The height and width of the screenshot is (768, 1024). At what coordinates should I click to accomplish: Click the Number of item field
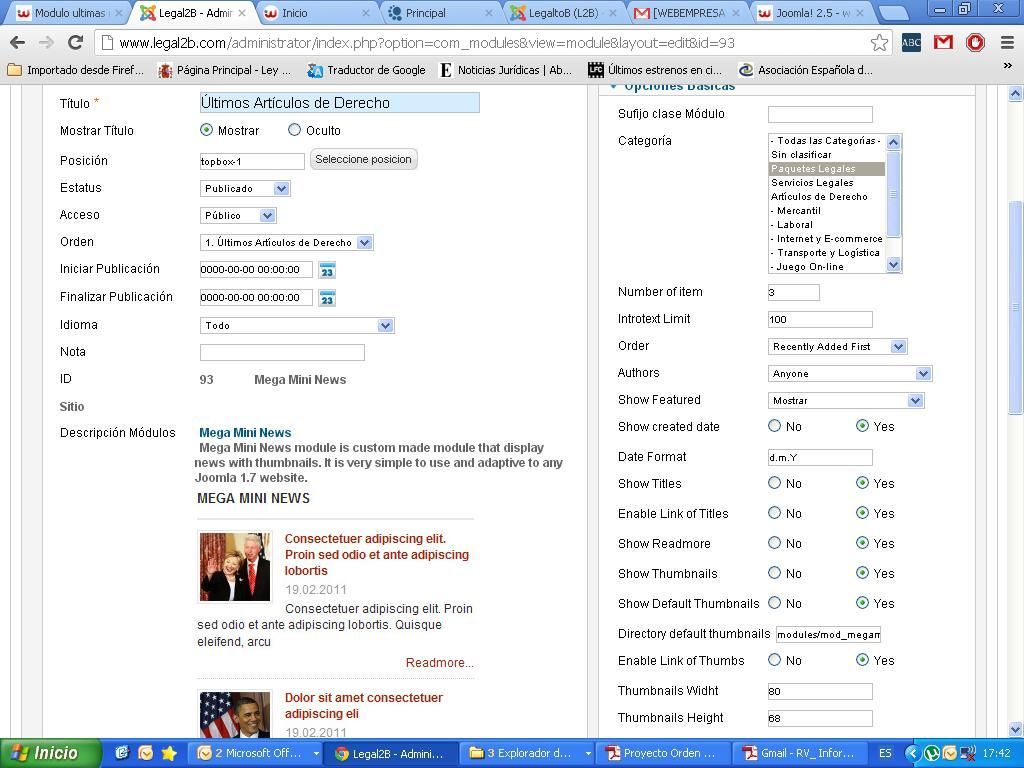793,292
